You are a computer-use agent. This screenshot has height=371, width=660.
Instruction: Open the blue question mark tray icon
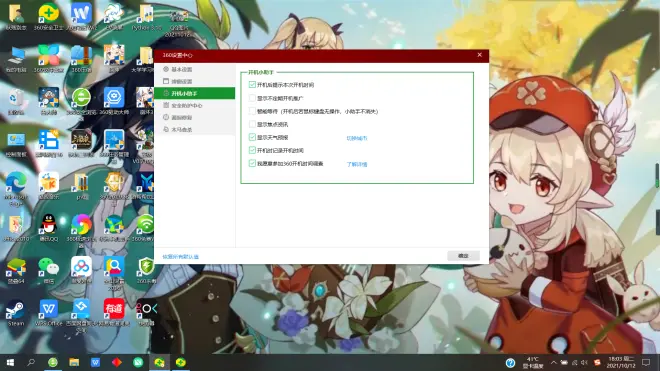click(510, 363)
